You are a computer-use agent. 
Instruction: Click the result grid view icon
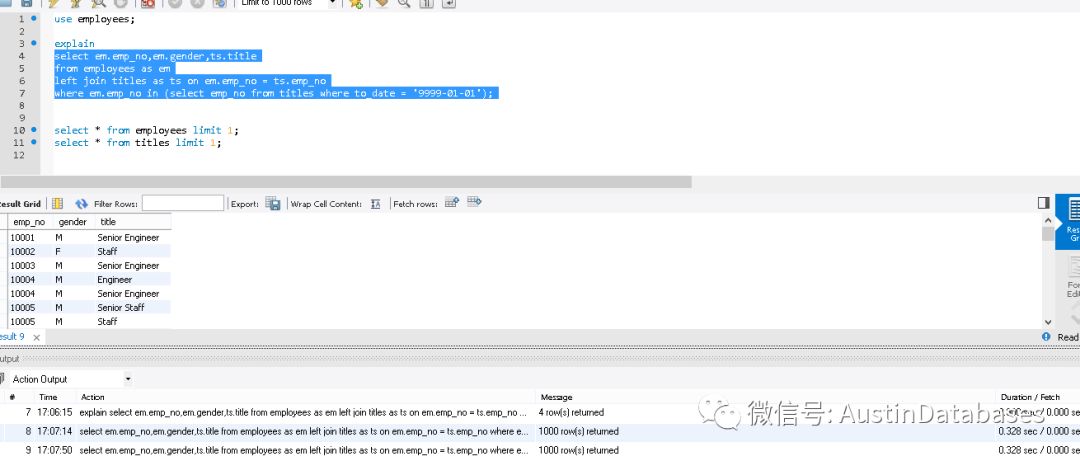(58, 203)
